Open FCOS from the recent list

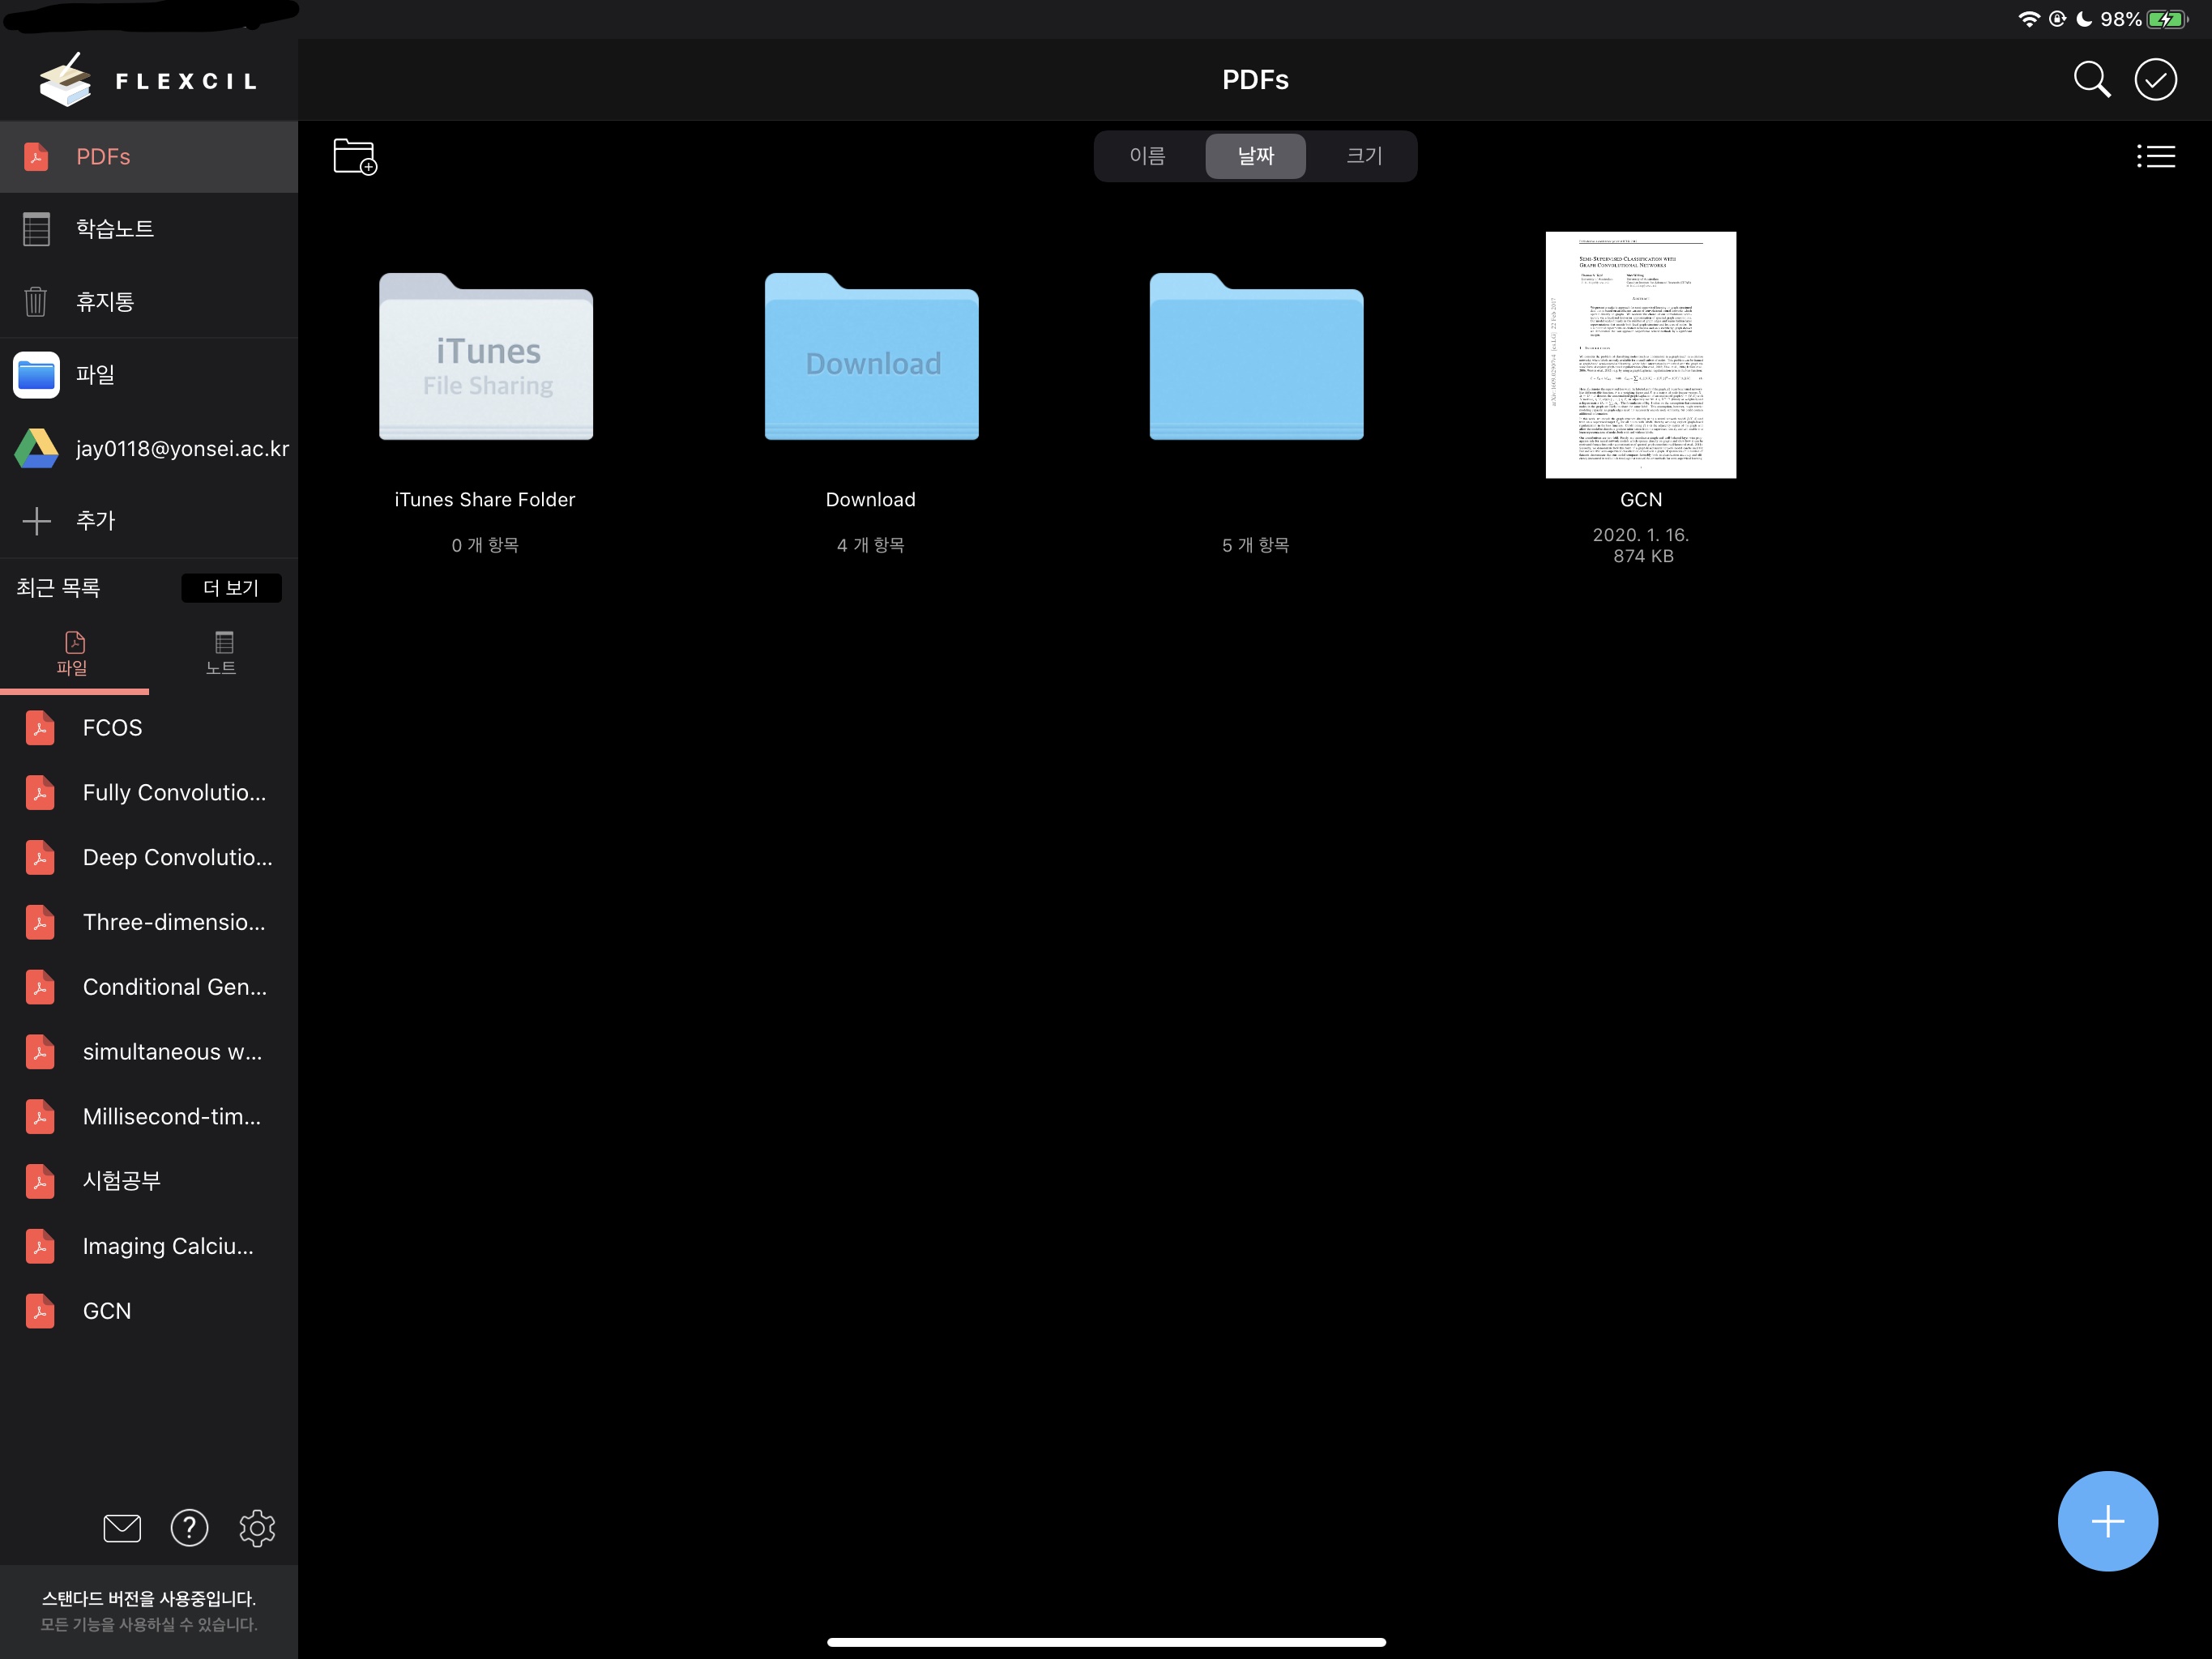click(x=112, y=728)
